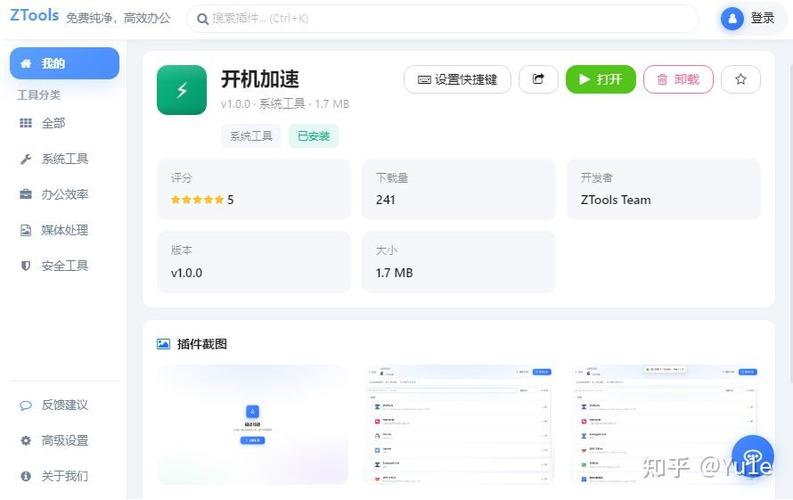793x500 pixels.
Task: Click the size value 1.7 MB card
Action: click(x=459, y=262)
